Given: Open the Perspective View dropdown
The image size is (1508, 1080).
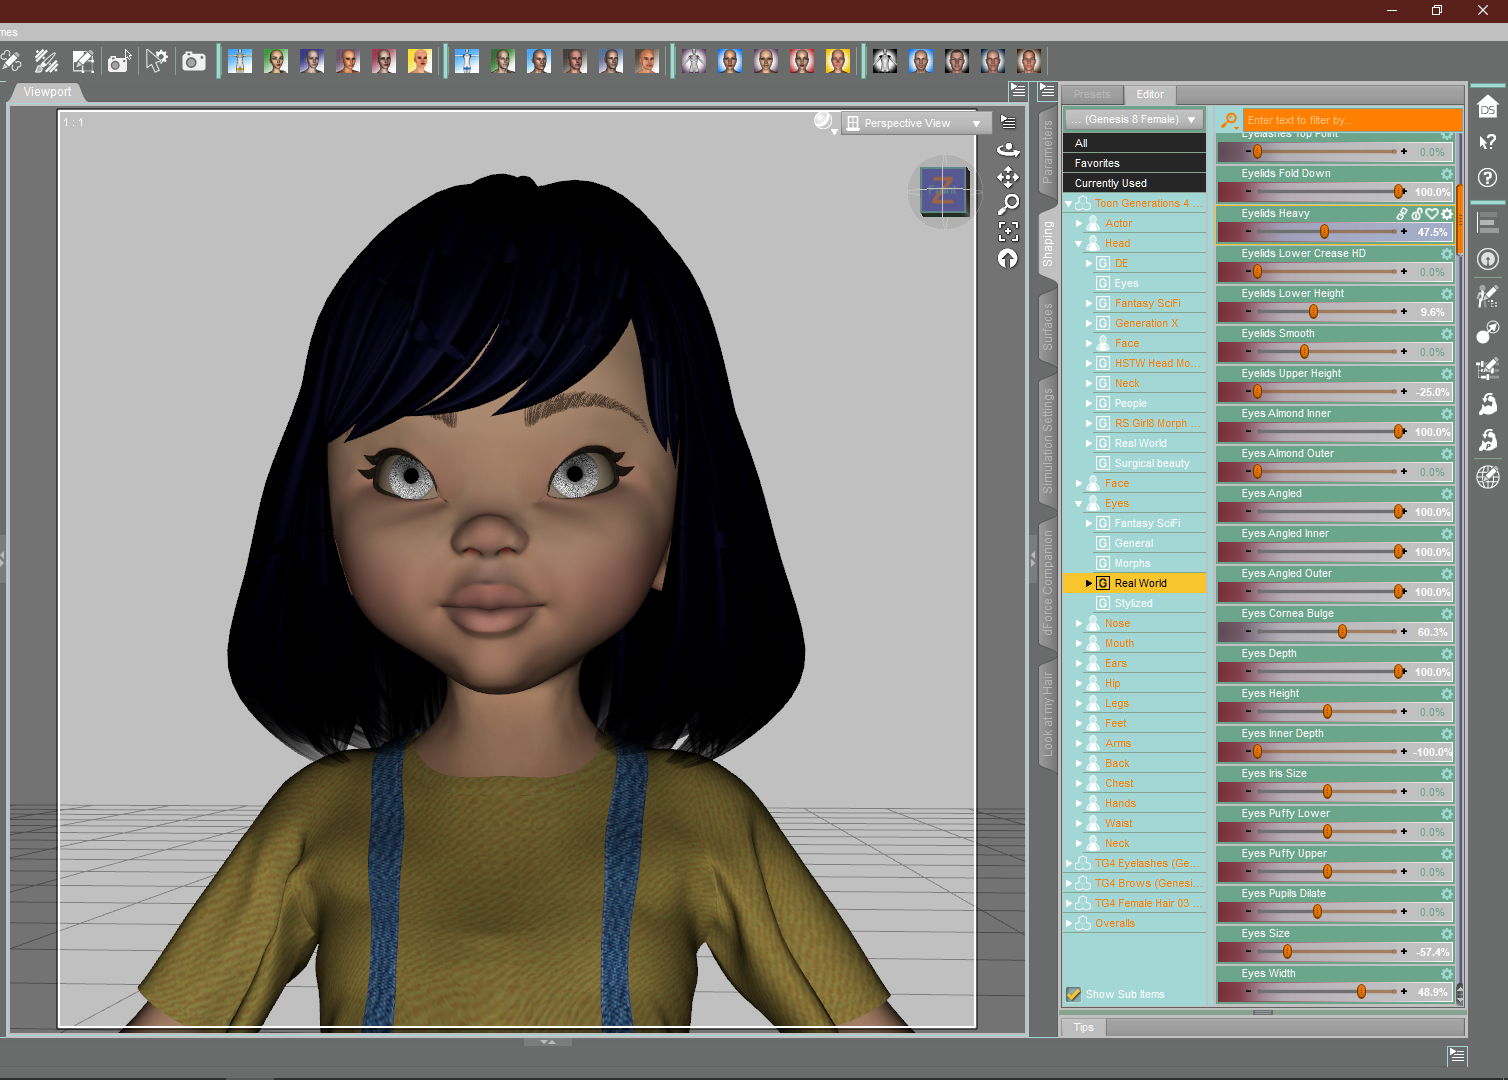Looking at the screenshot, I should [x=915, y=123].
